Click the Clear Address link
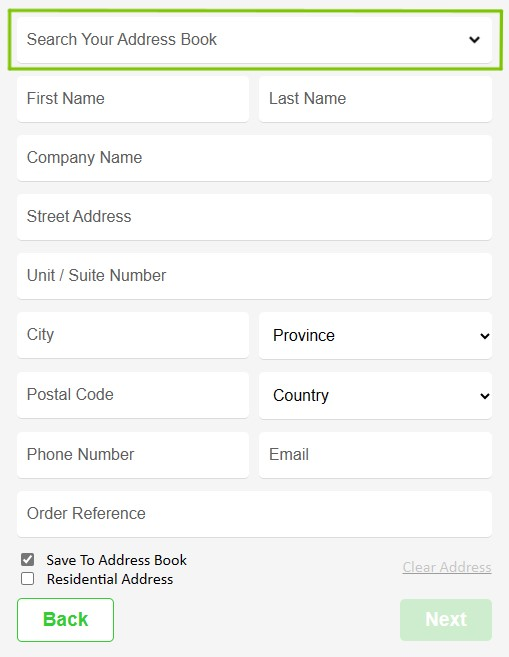 (x=447, y=567)
